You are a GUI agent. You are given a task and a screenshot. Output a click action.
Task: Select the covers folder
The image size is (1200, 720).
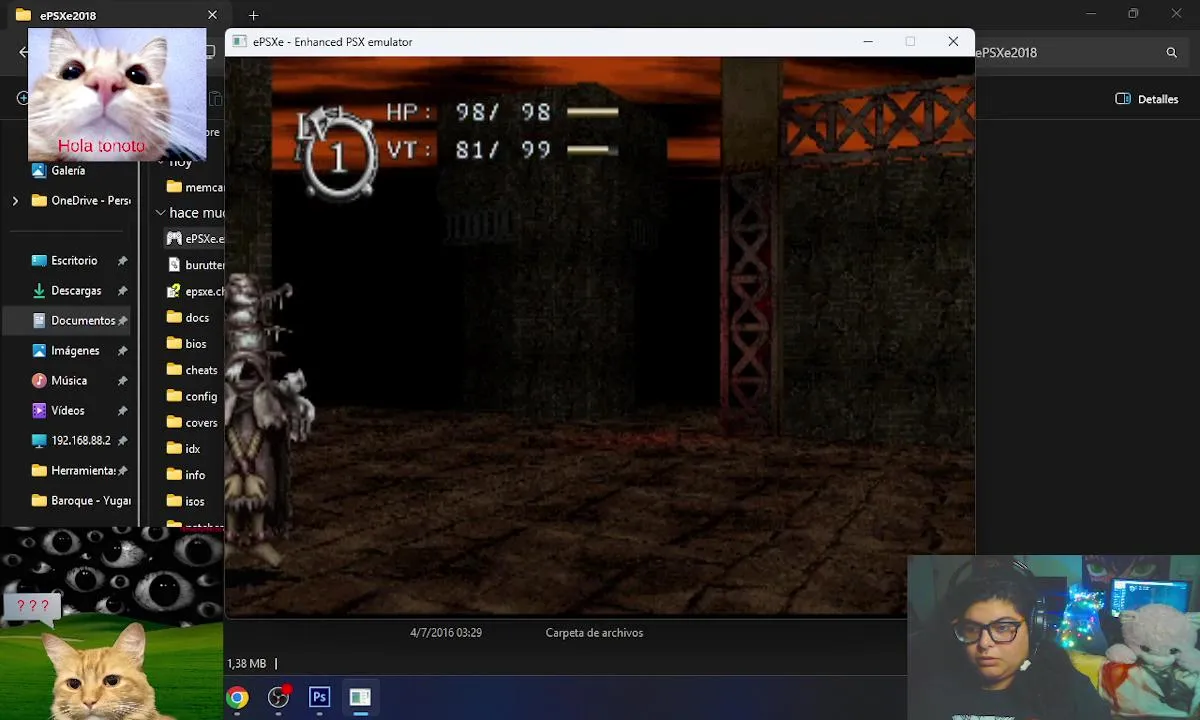[x=192, y=422]
